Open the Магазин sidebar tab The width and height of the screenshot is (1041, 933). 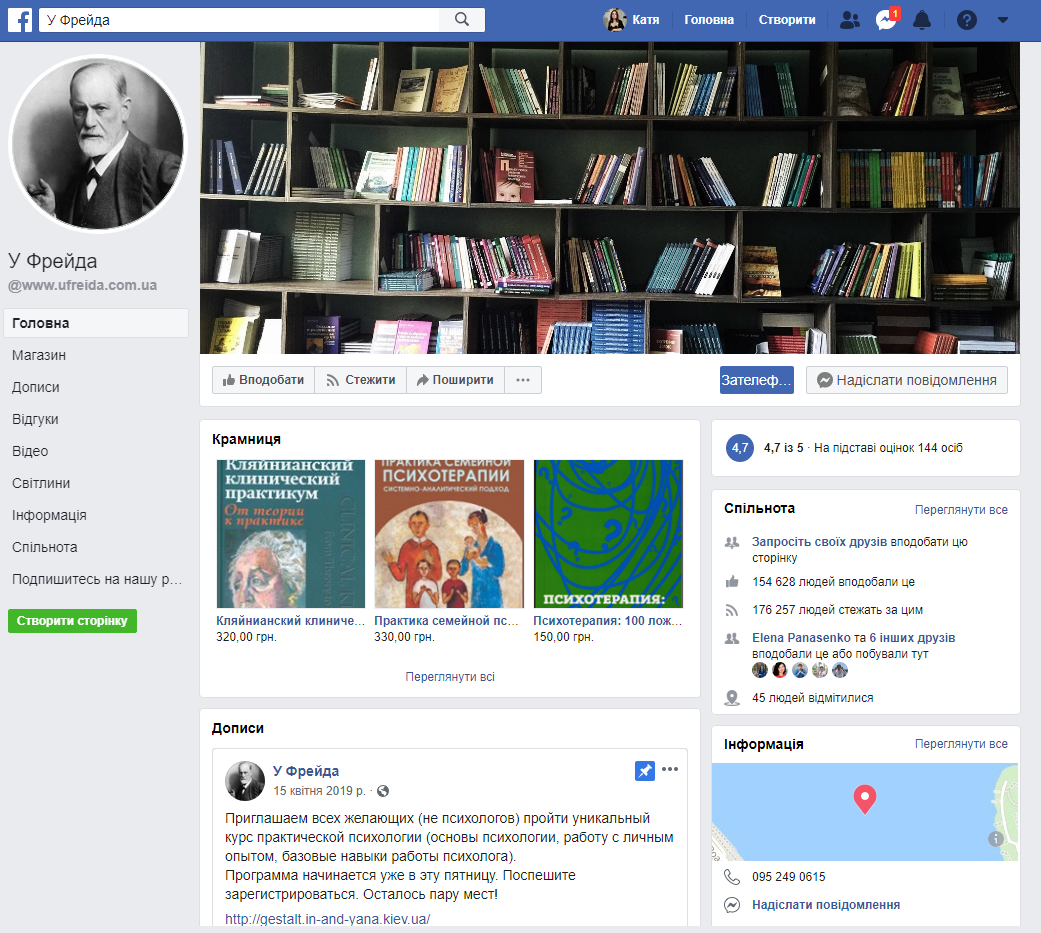(x=39, y=355)
